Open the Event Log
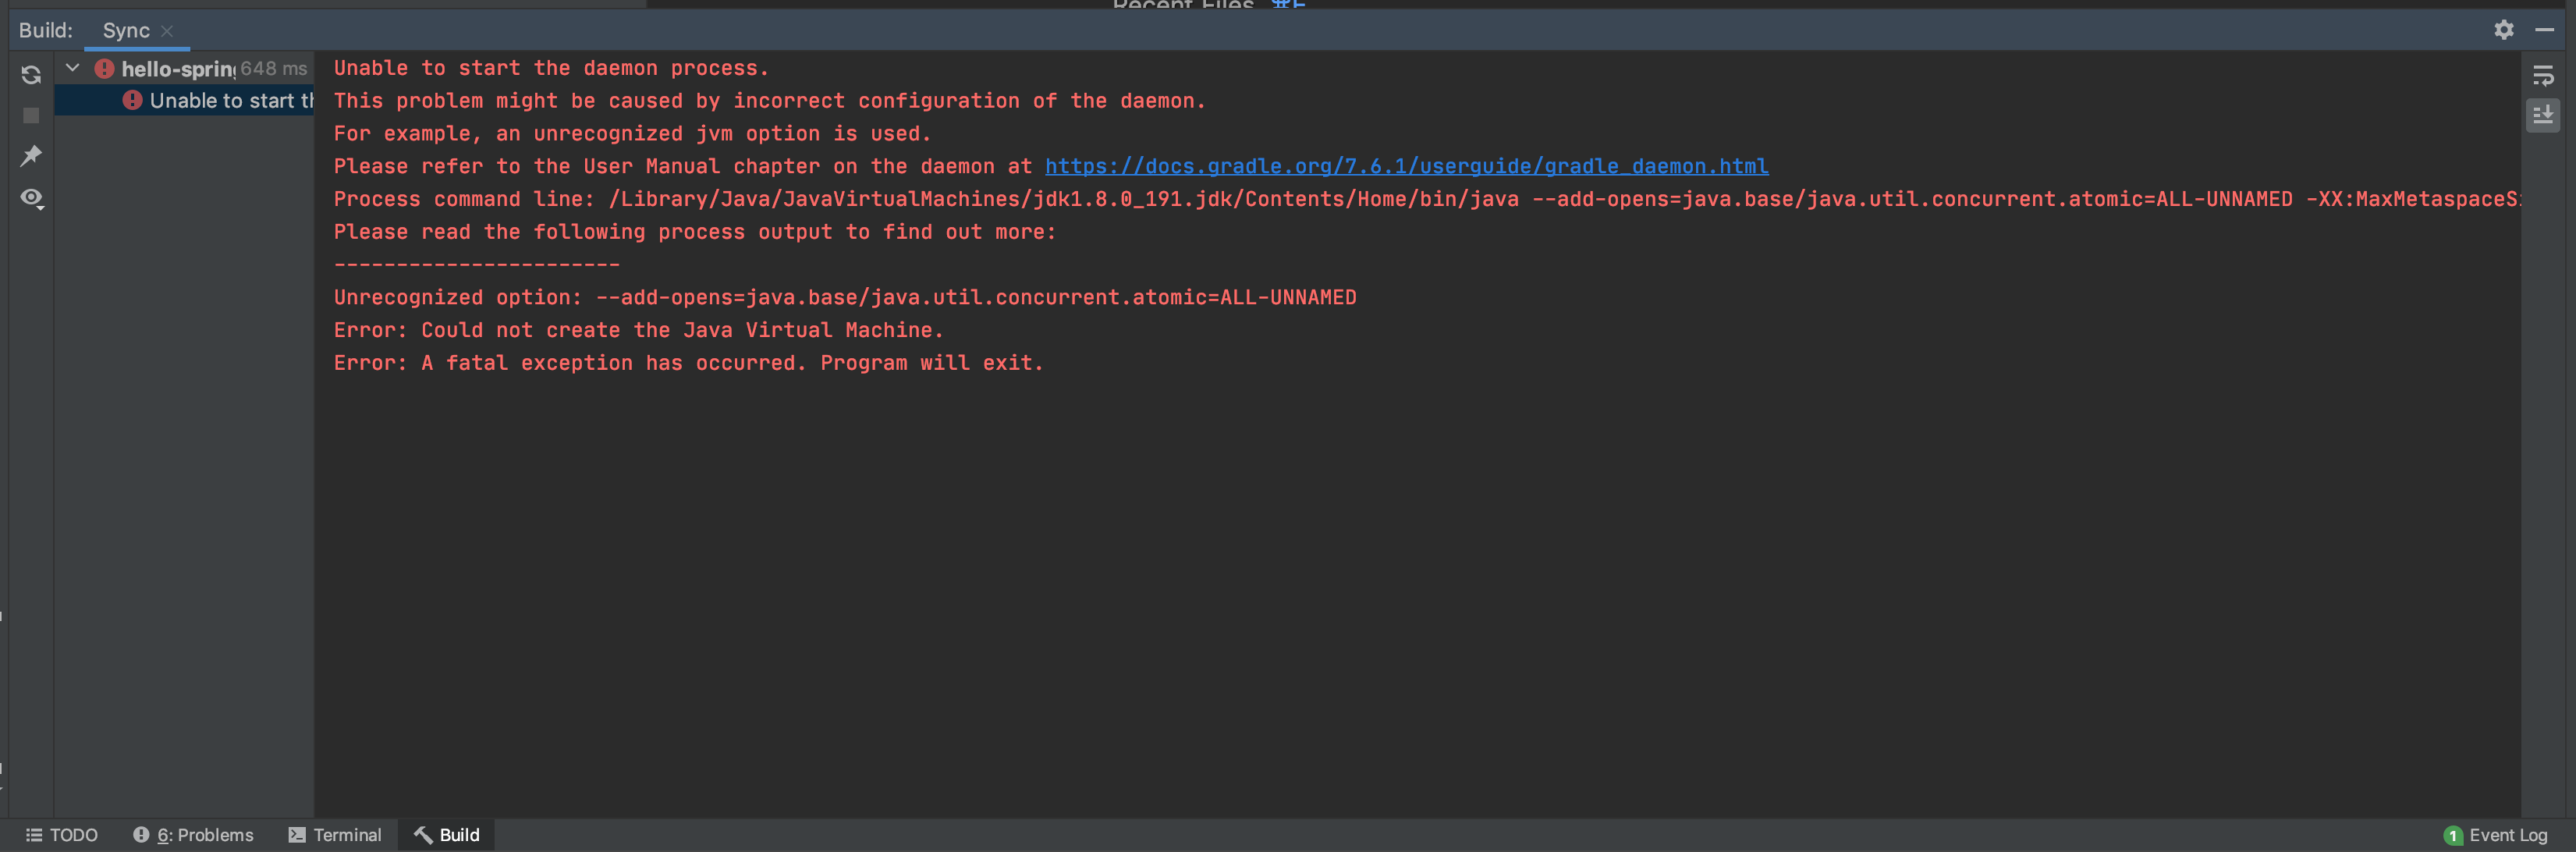Screen dimensions: 2576x852 pyautogui.click(x=2496, y=835)
